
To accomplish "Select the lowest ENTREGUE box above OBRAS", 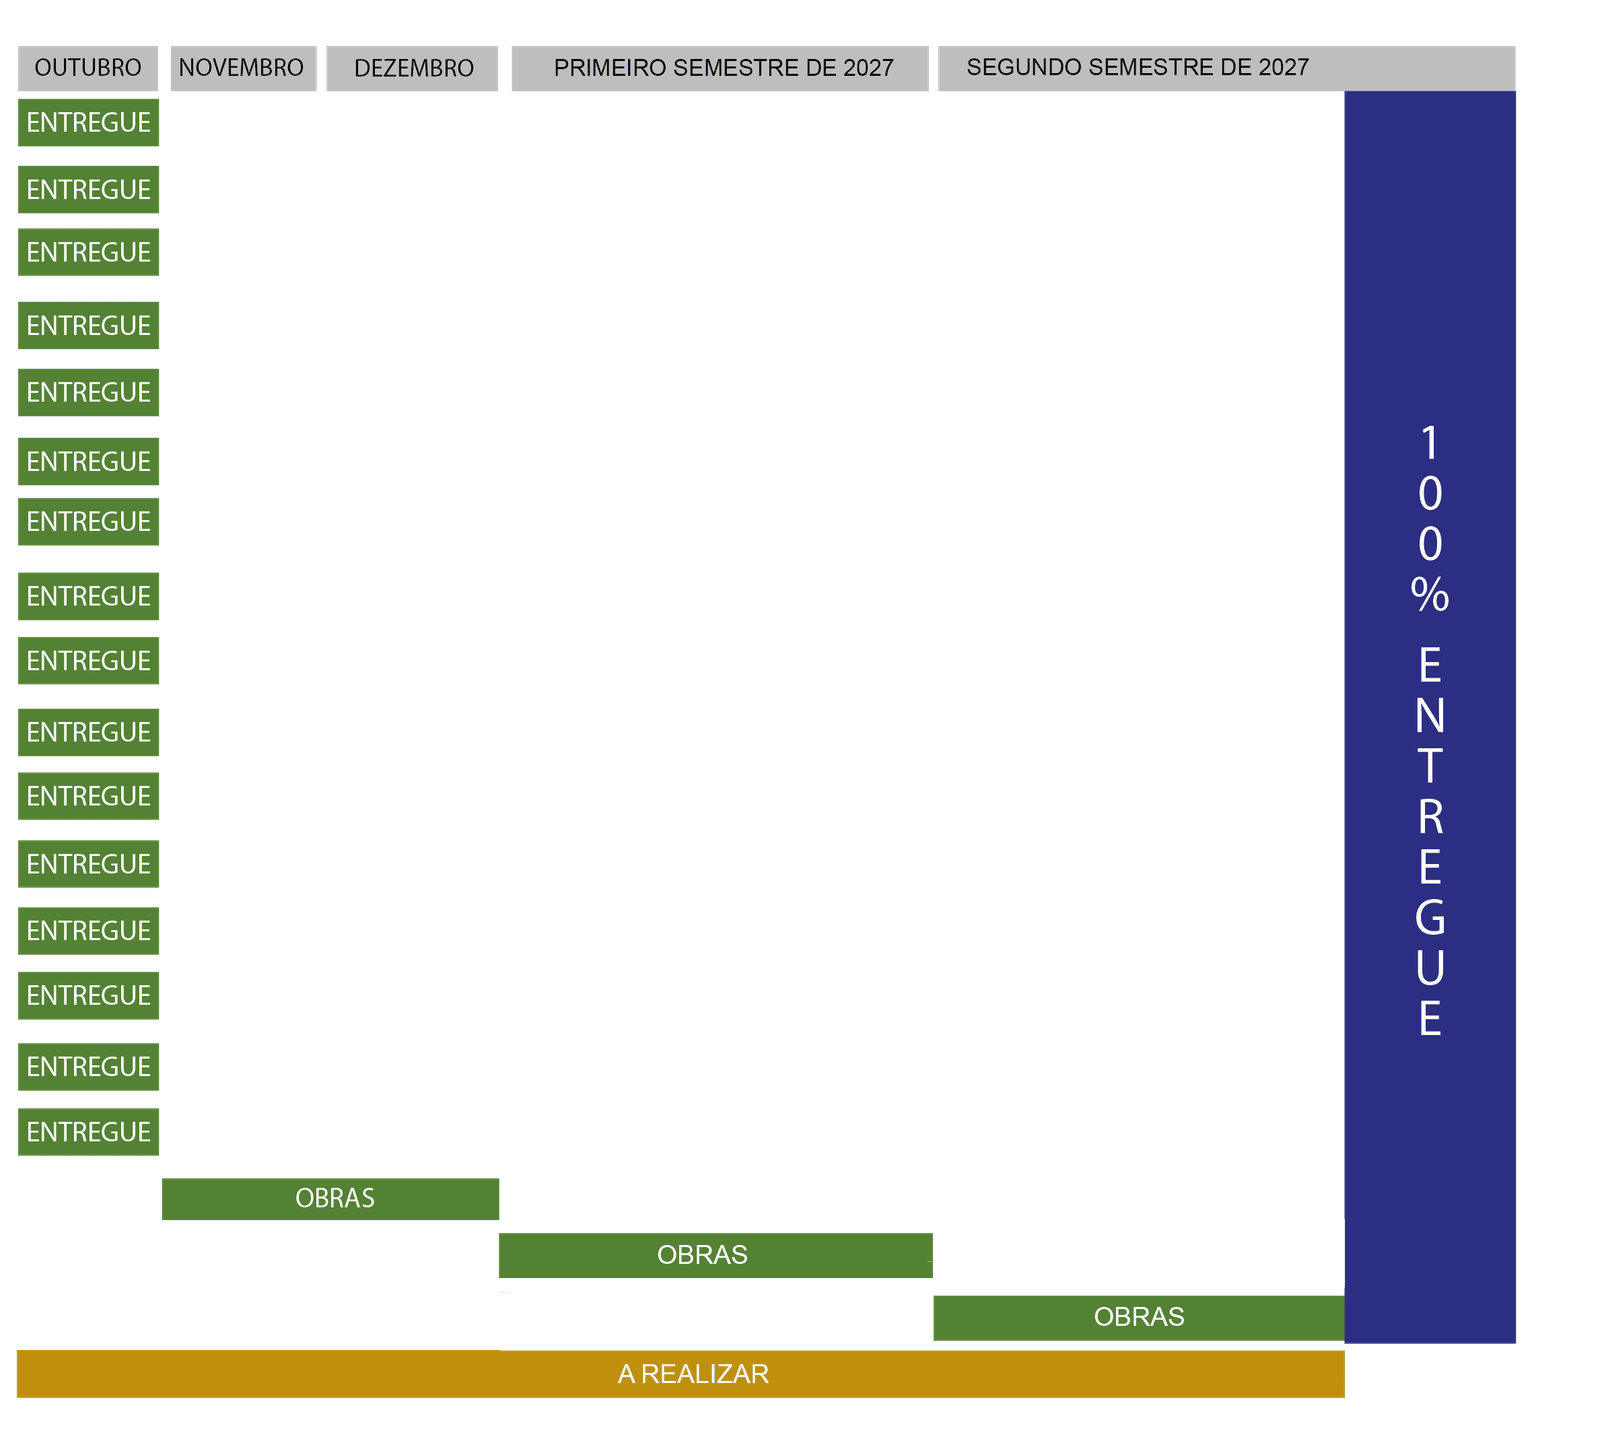I will 88,1132.
